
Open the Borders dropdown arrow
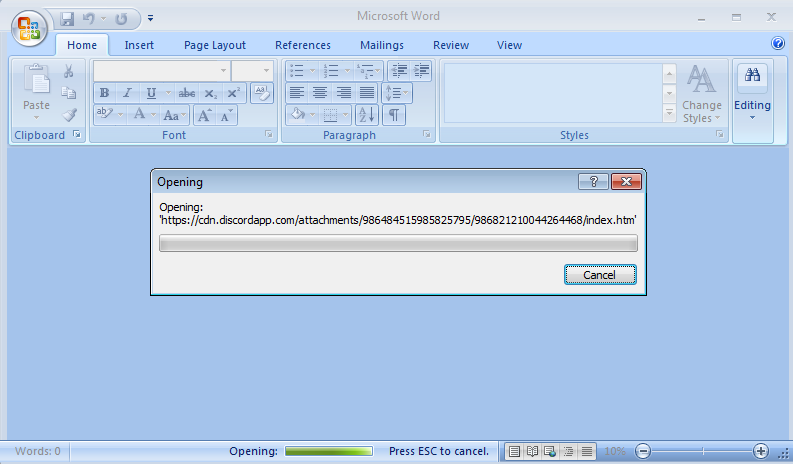click(345, 115)
